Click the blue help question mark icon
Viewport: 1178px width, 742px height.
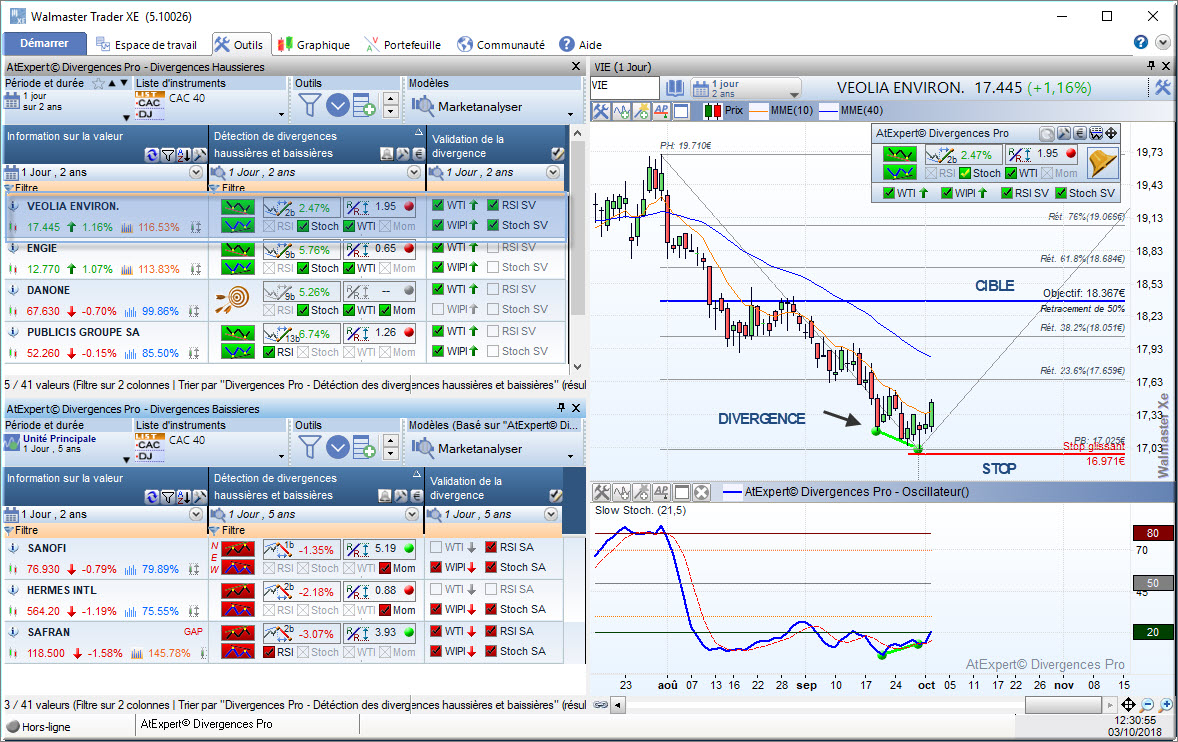click(x=1140, y=43)
